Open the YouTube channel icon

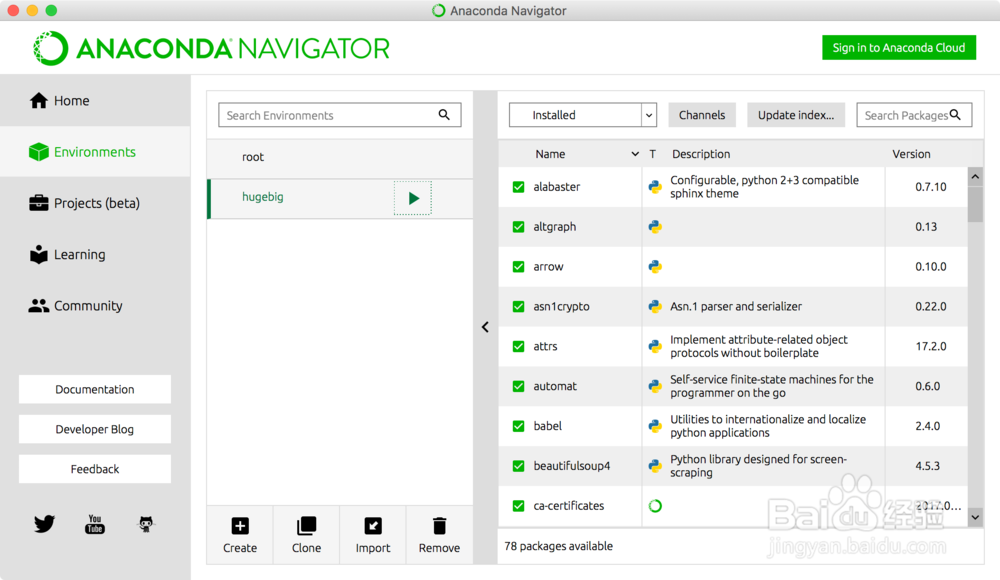point(95,524)
